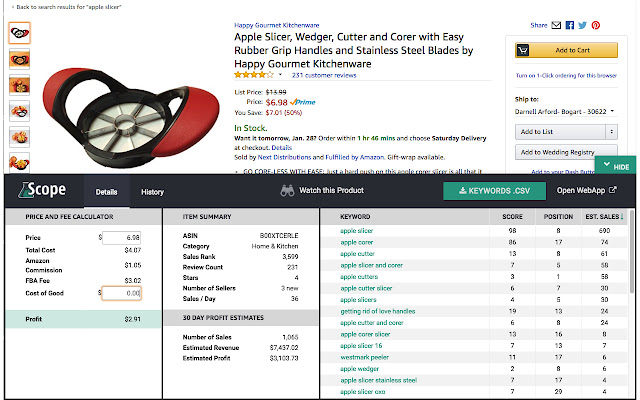
Task: Switch to the History tab
Action: [152, 192]
